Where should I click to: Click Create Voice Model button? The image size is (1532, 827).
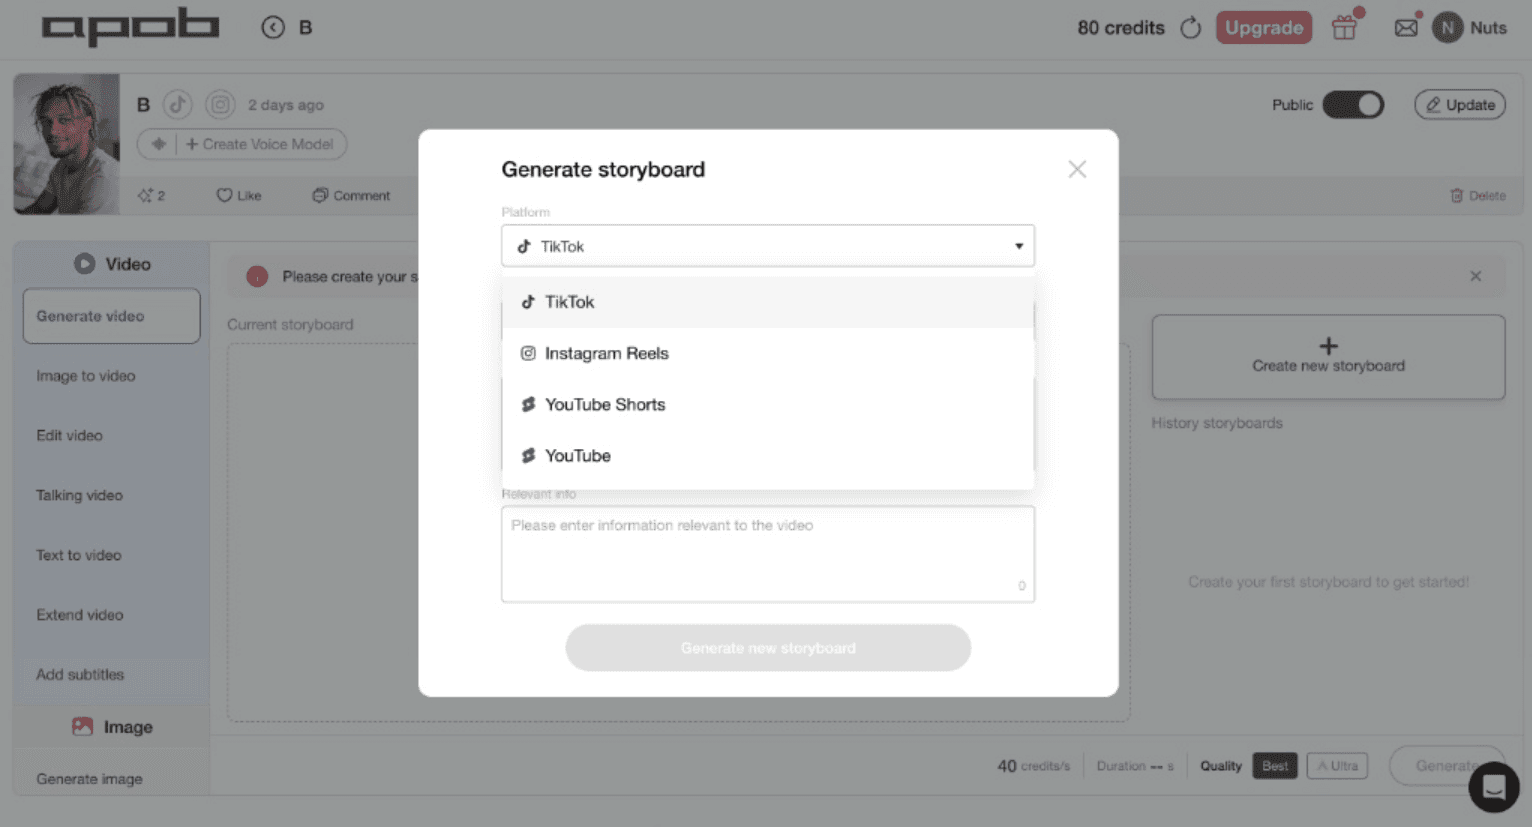point(259,144)
